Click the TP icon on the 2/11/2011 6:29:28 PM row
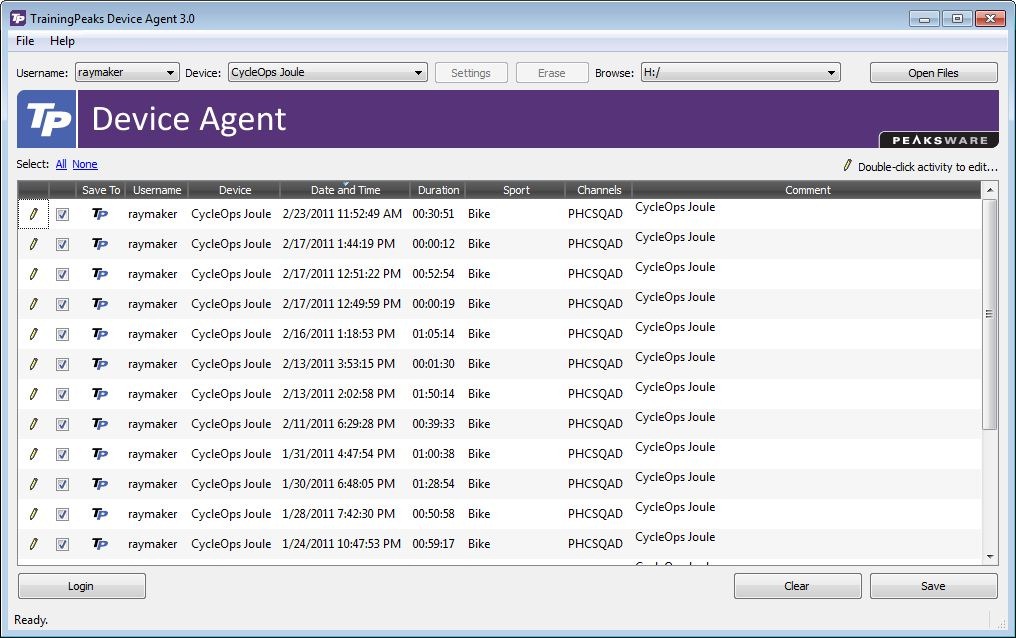 pyautogui.click(x=100, y=424)
